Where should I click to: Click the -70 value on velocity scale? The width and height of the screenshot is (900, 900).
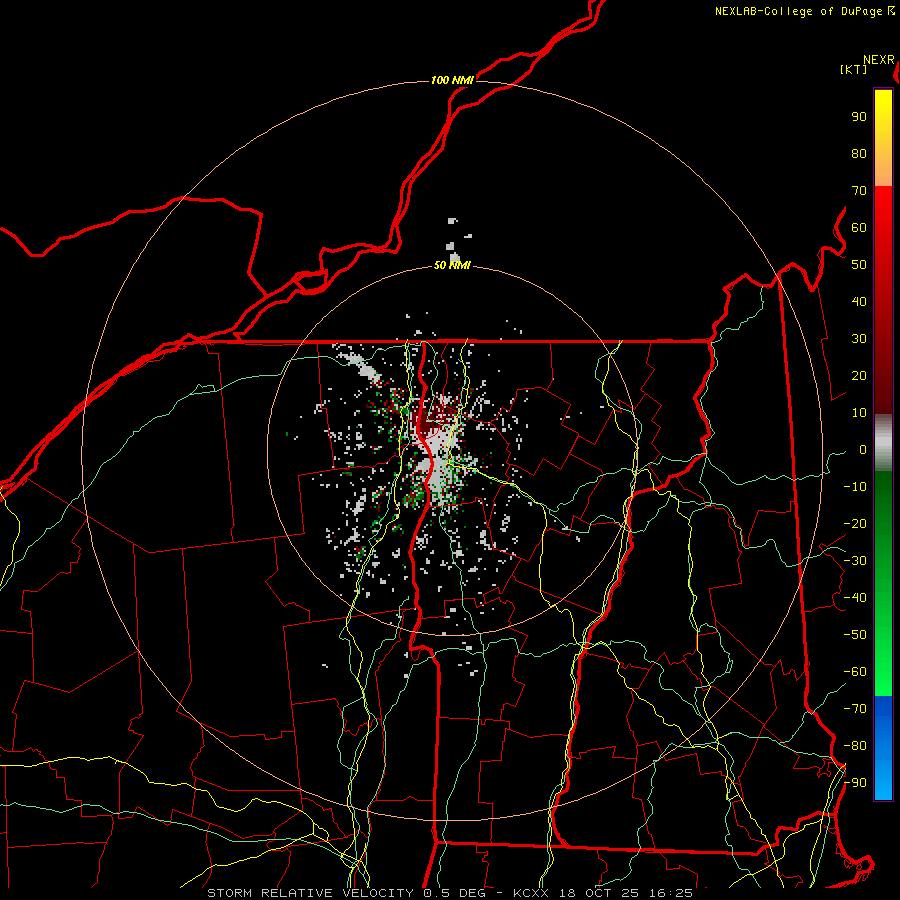(855, 709)
